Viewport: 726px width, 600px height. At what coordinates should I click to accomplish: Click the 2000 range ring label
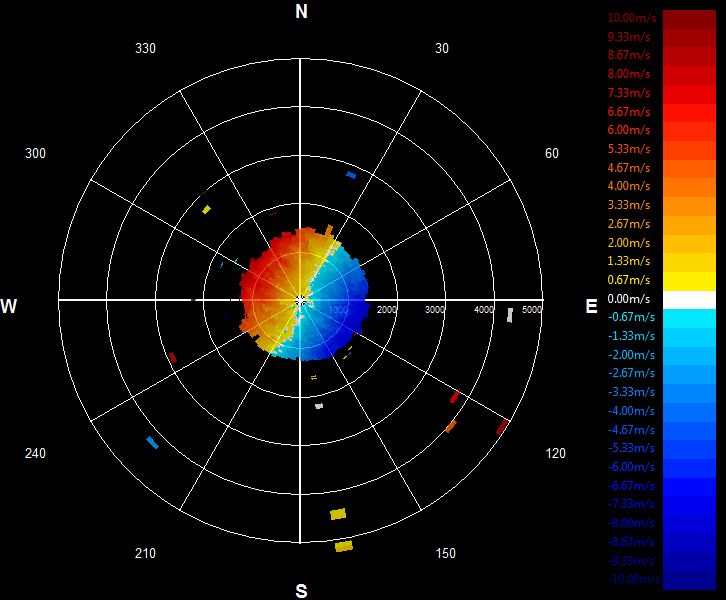click(x=387, y=310)
